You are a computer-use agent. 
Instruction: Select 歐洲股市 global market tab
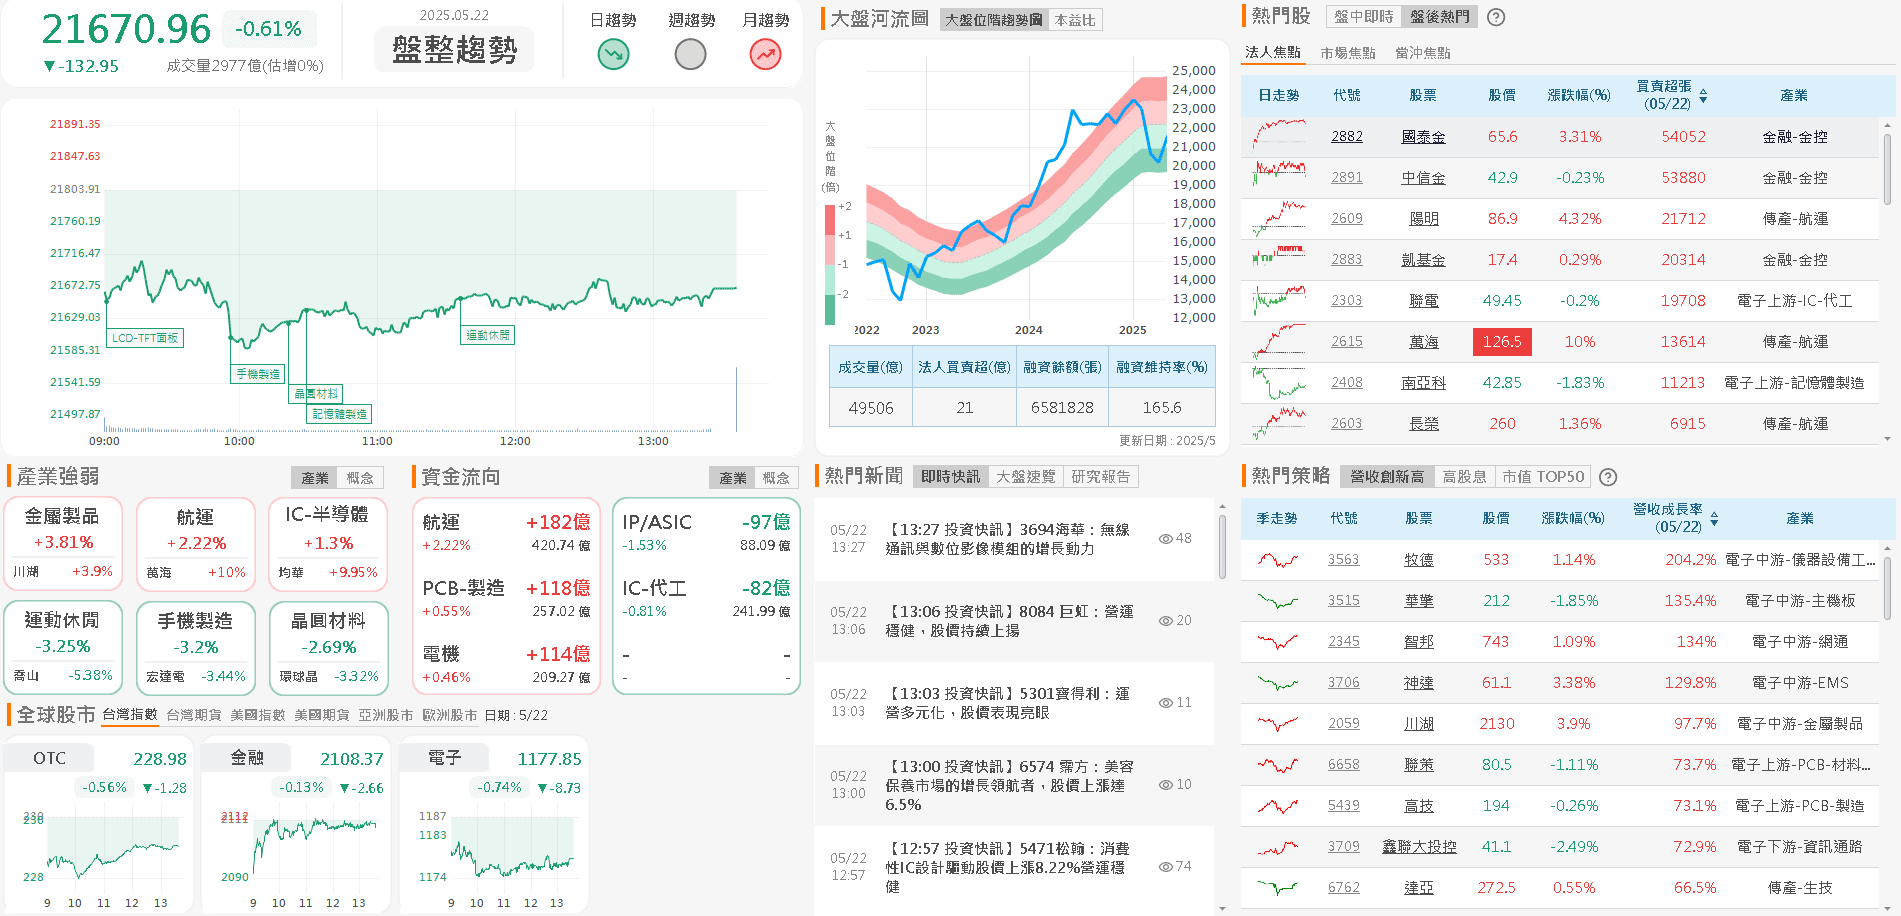tap(450, 715)
